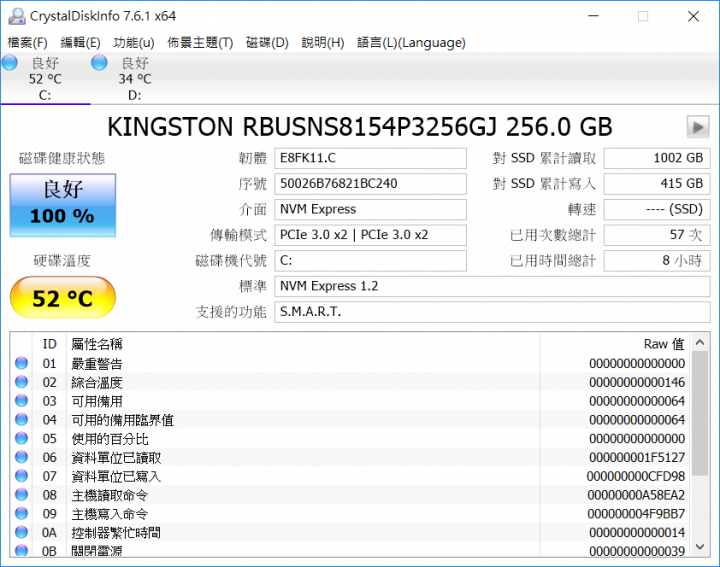
Task: Click the blue status orb for drive C:
Action: (10, 62)
